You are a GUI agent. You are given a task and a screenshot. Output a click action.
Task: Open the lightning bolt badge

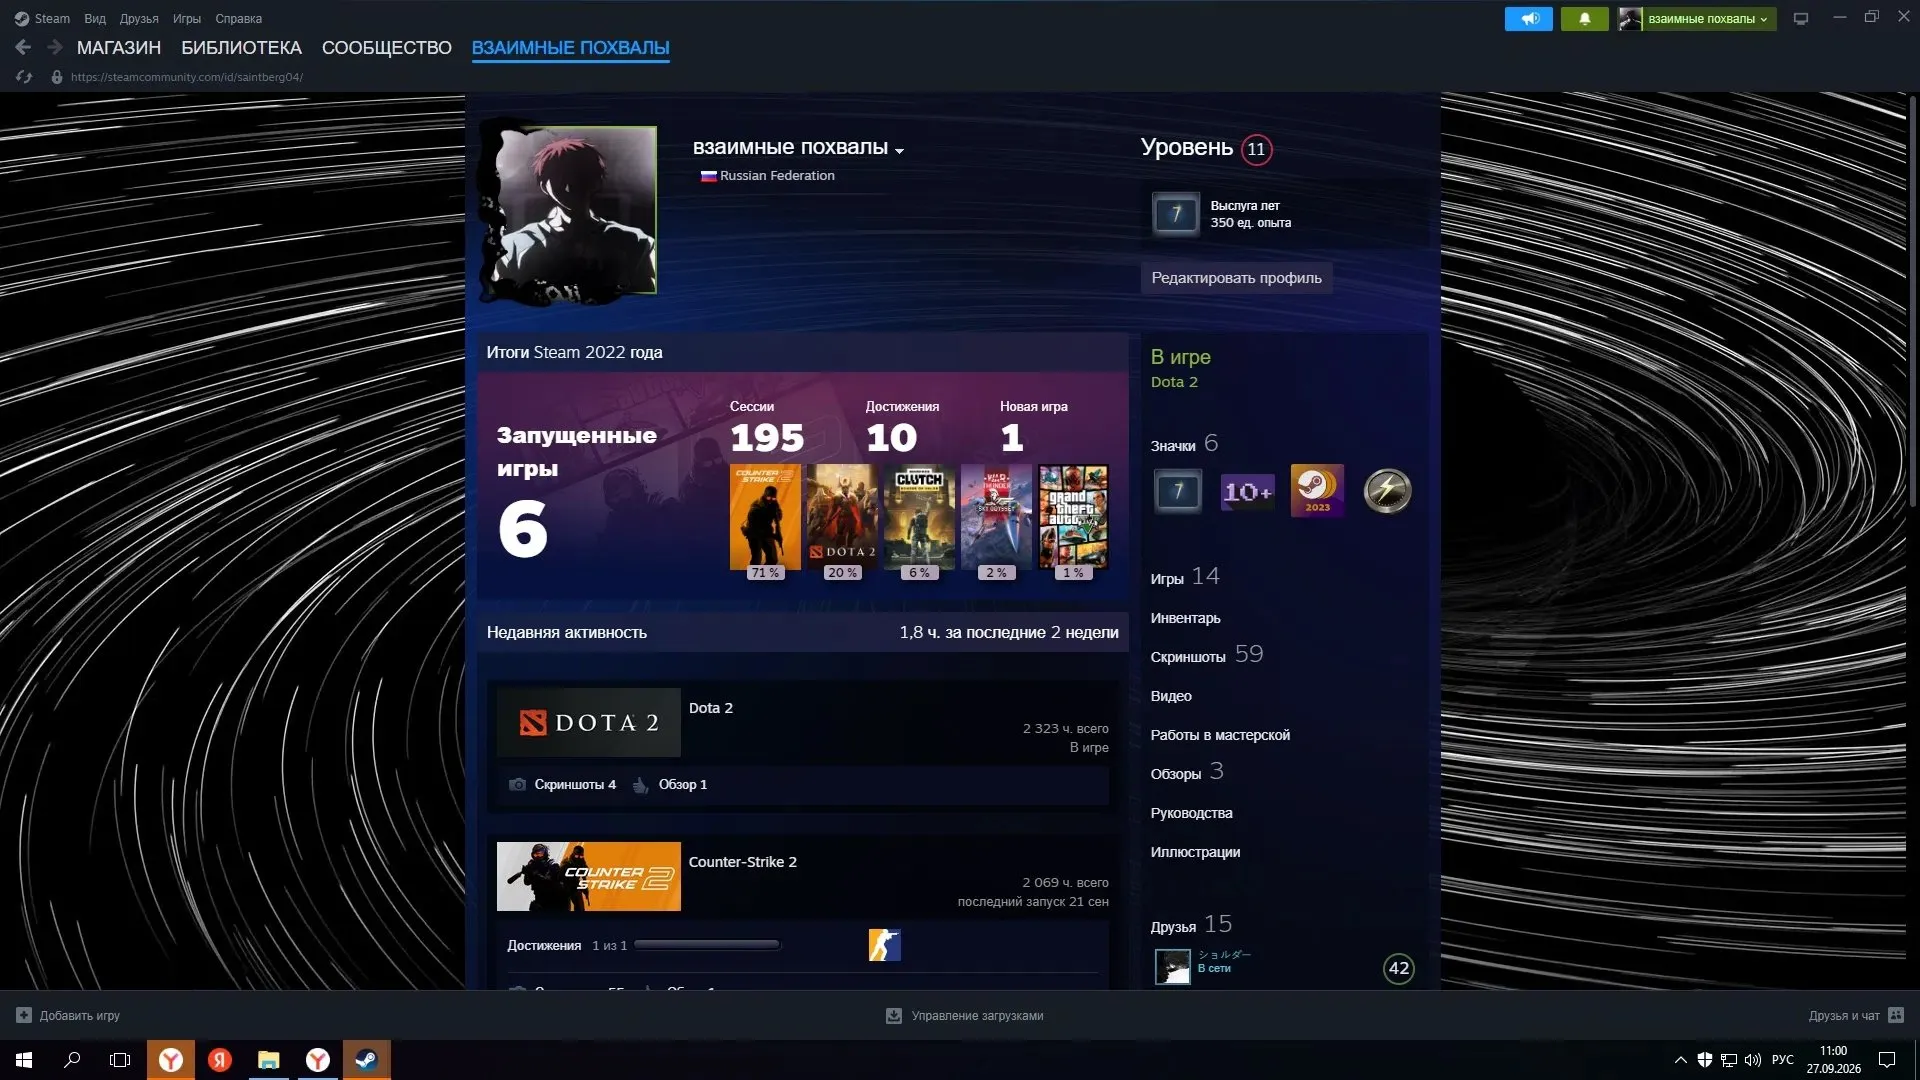[1387, 491]
